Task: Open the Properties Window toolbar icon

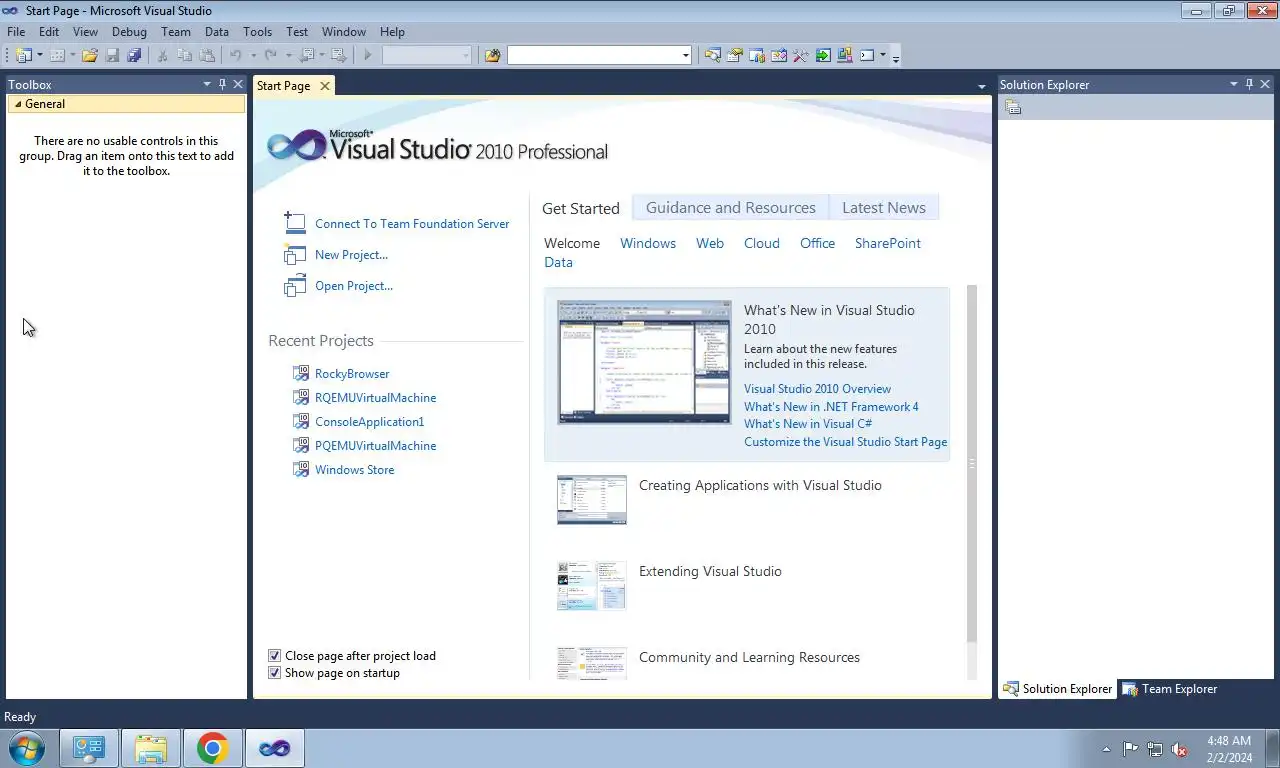Action: 735,55
